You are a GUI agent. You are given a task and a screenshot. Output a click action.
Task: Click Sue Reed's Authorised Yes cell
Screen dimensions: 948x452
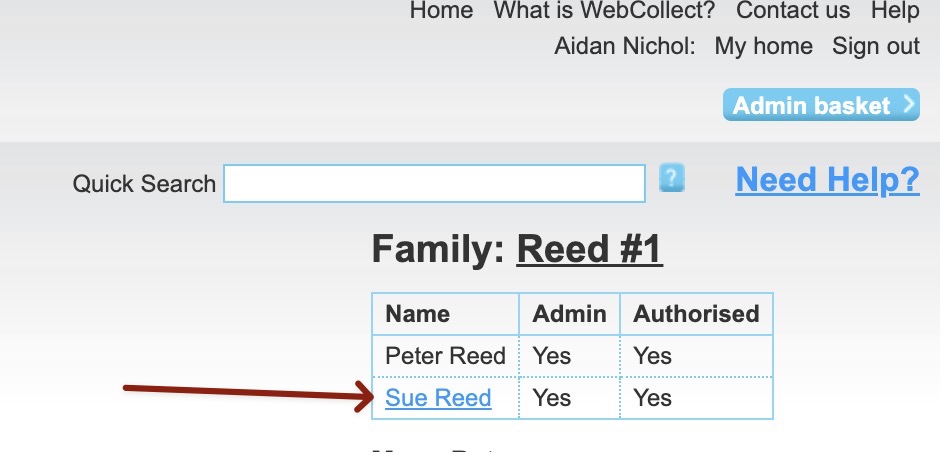click(x=653, y=398)
